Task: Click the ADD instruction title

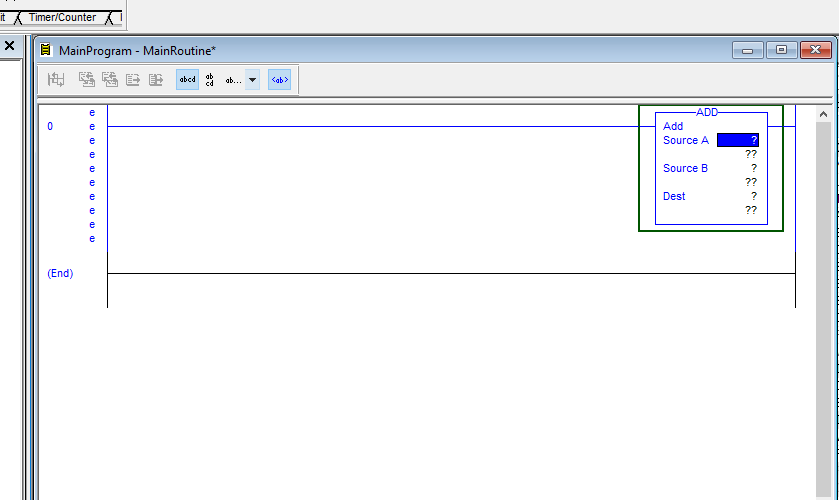Action: 707,112
